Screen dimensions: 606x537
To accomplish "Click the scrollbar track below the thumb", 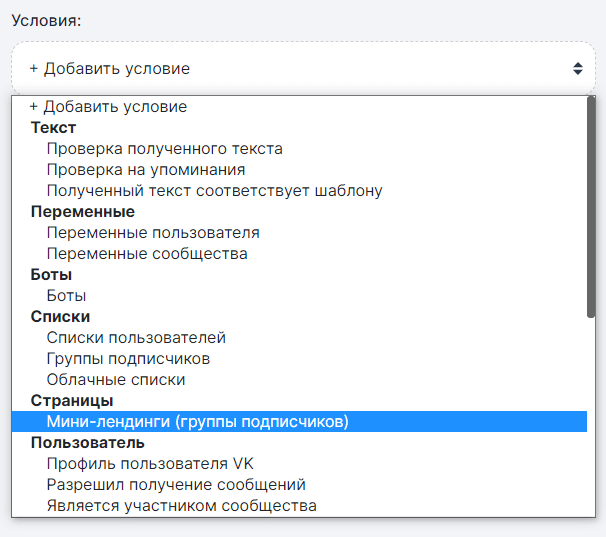I will point(591,420).
